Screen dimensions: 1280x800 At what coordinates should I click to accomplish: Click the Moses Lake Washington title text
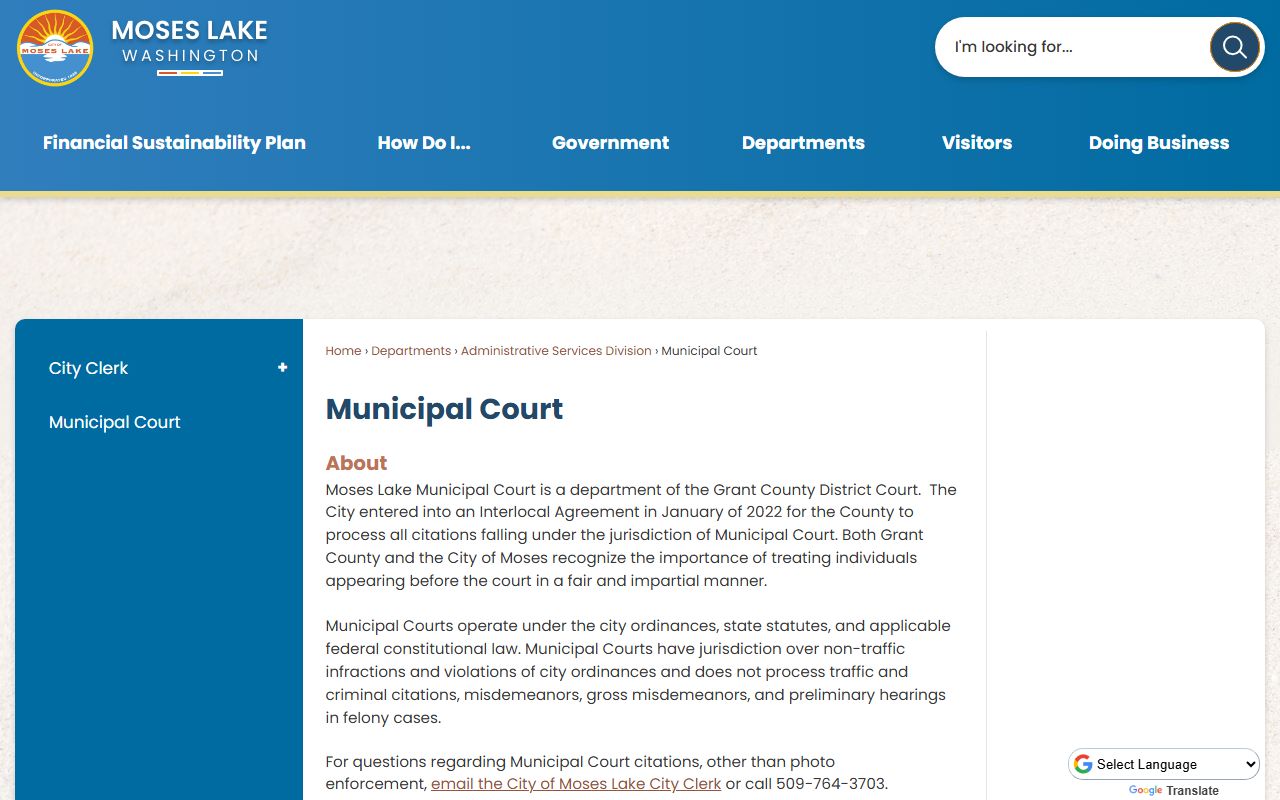coord(190,41)
